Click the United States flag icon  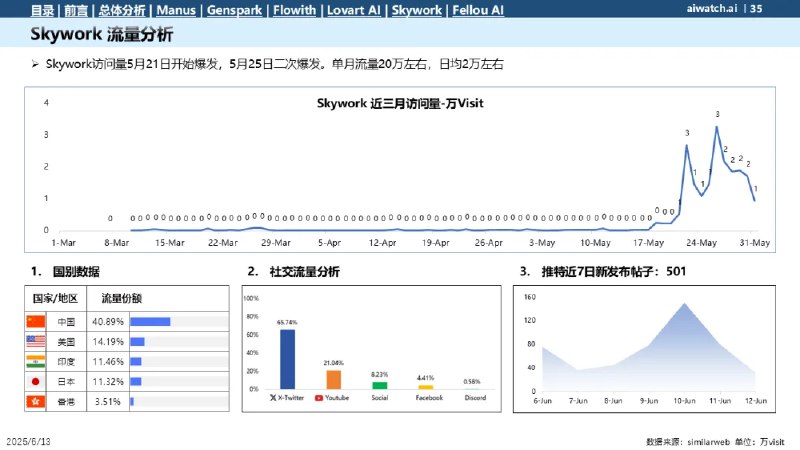(x=36, y=341)
